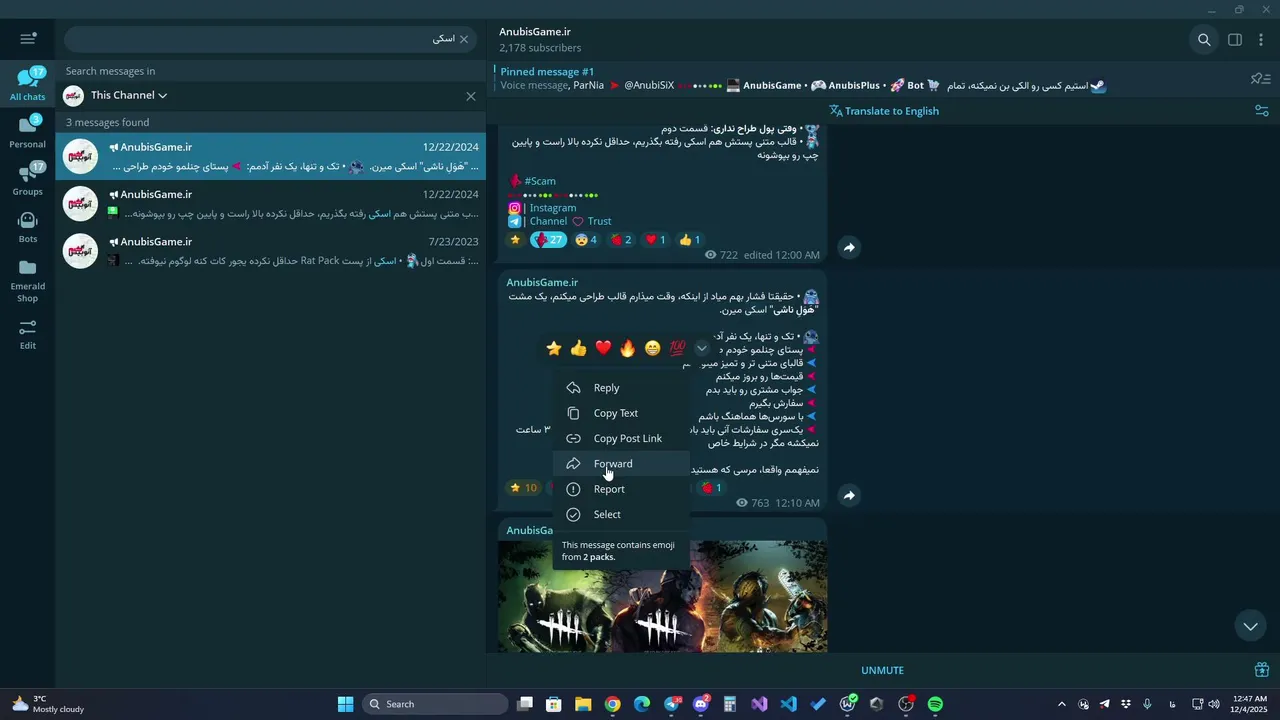The image size is (1280, 720).
Task: React with the fire emoji in the popup bar
Action: pos(628,348)
